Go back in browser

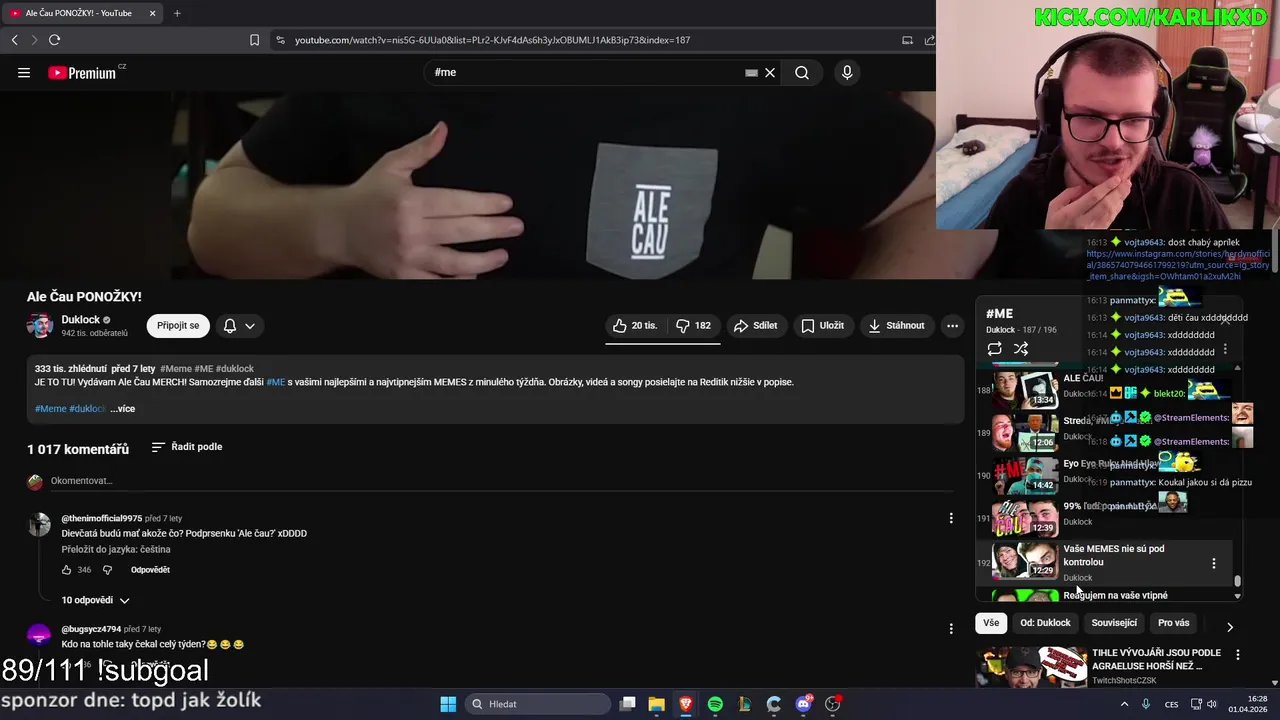point(14,40)
